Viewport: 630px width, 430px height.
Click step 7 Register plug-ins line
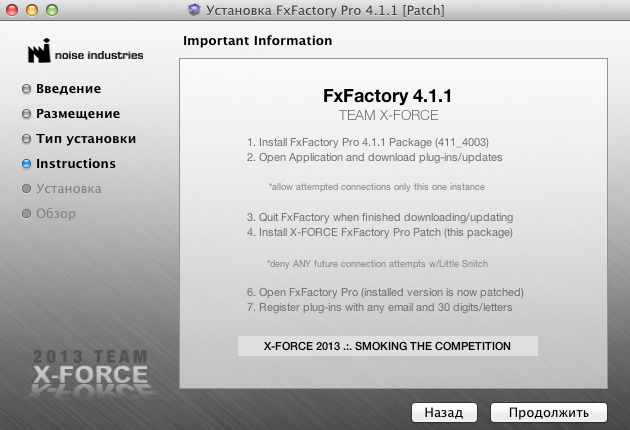(379, 307)
